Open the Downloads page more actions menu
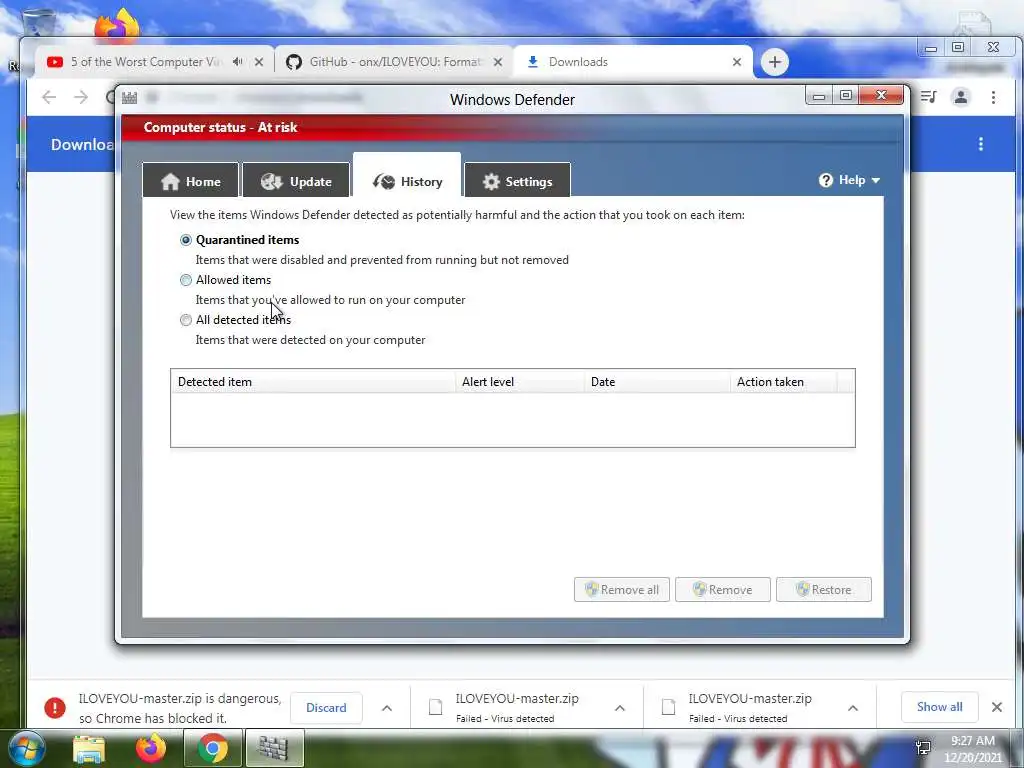The image size is (1024, 768). (x=980, y=144)
